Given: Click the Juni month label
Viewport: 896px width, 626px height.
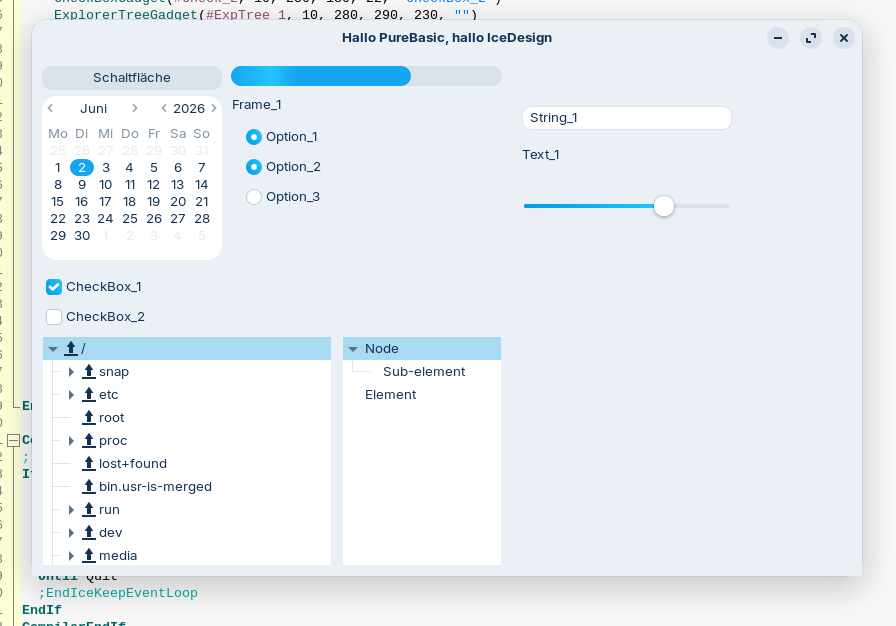Looking at the screenshot, I should point(93,109).
